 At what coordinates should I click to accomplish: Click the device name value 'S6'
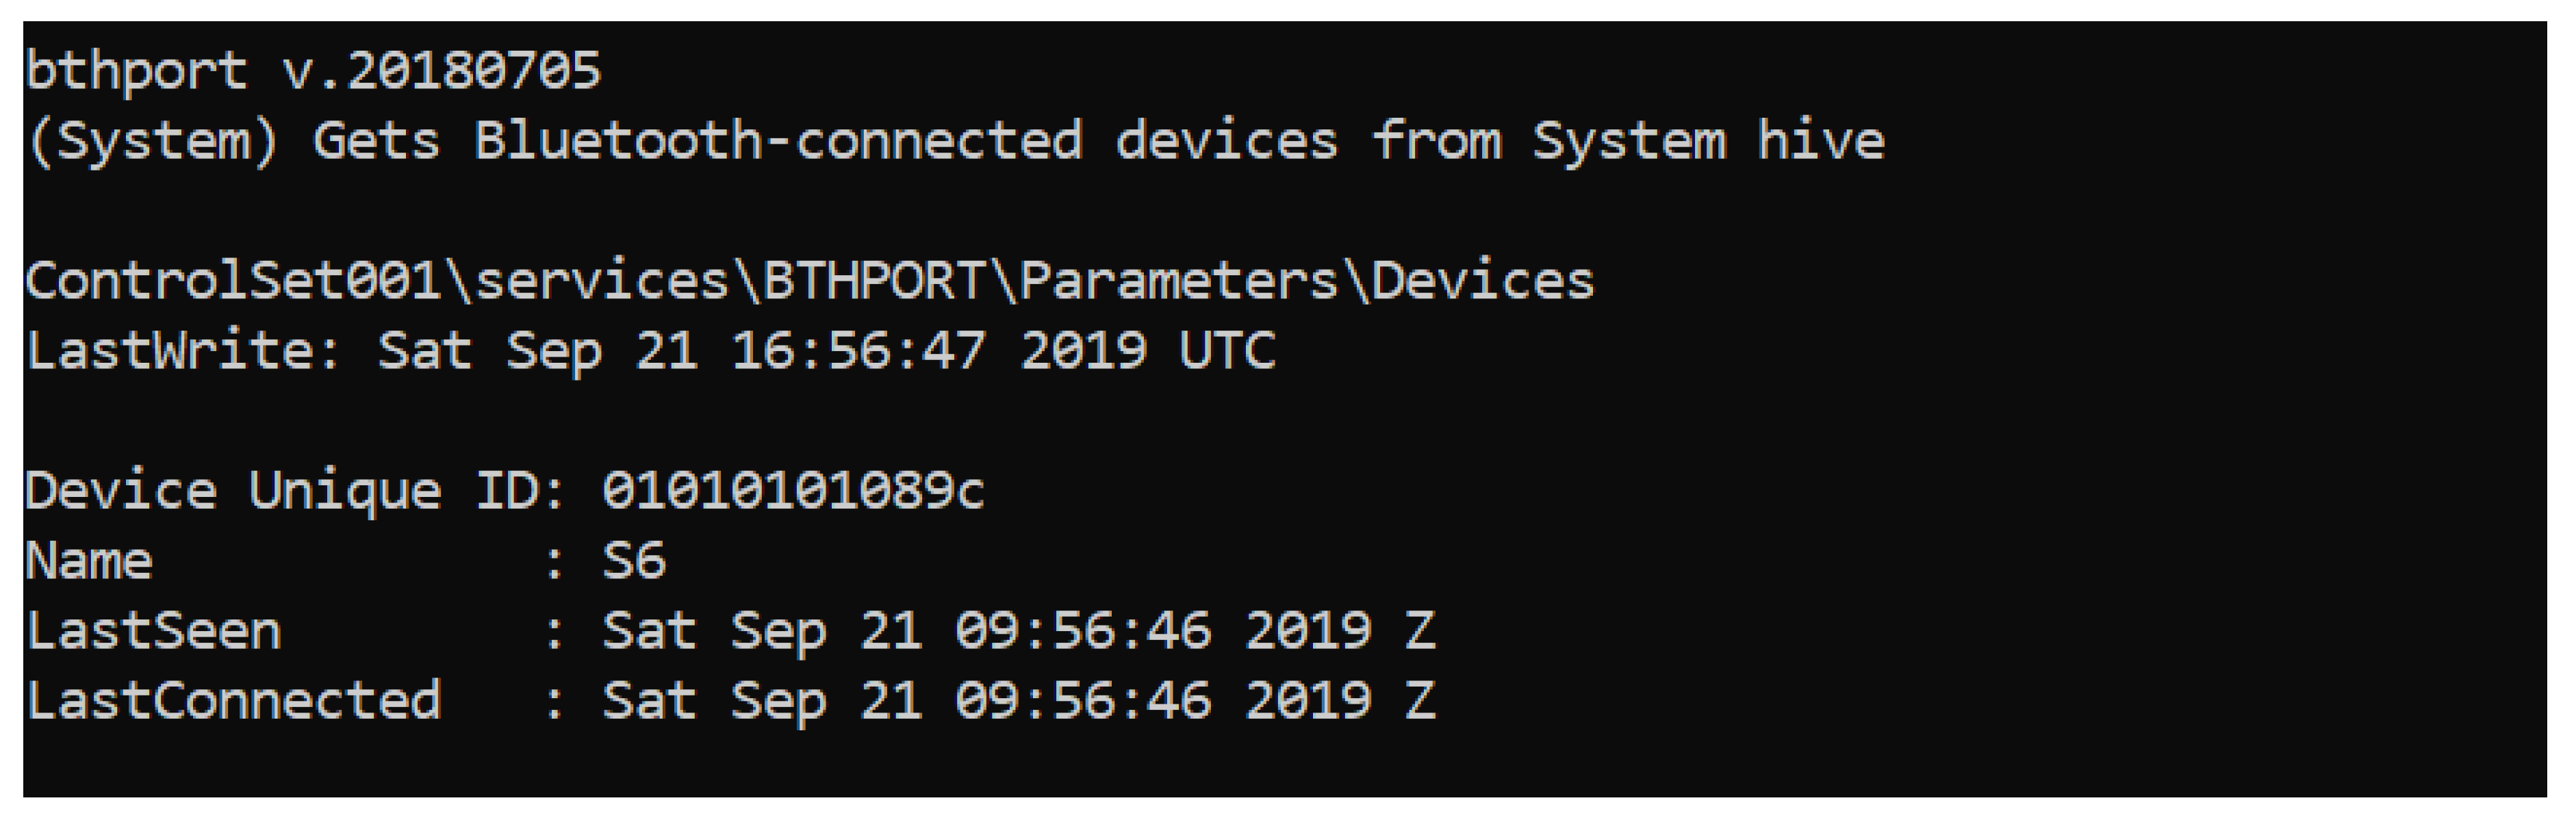[634, 562]
